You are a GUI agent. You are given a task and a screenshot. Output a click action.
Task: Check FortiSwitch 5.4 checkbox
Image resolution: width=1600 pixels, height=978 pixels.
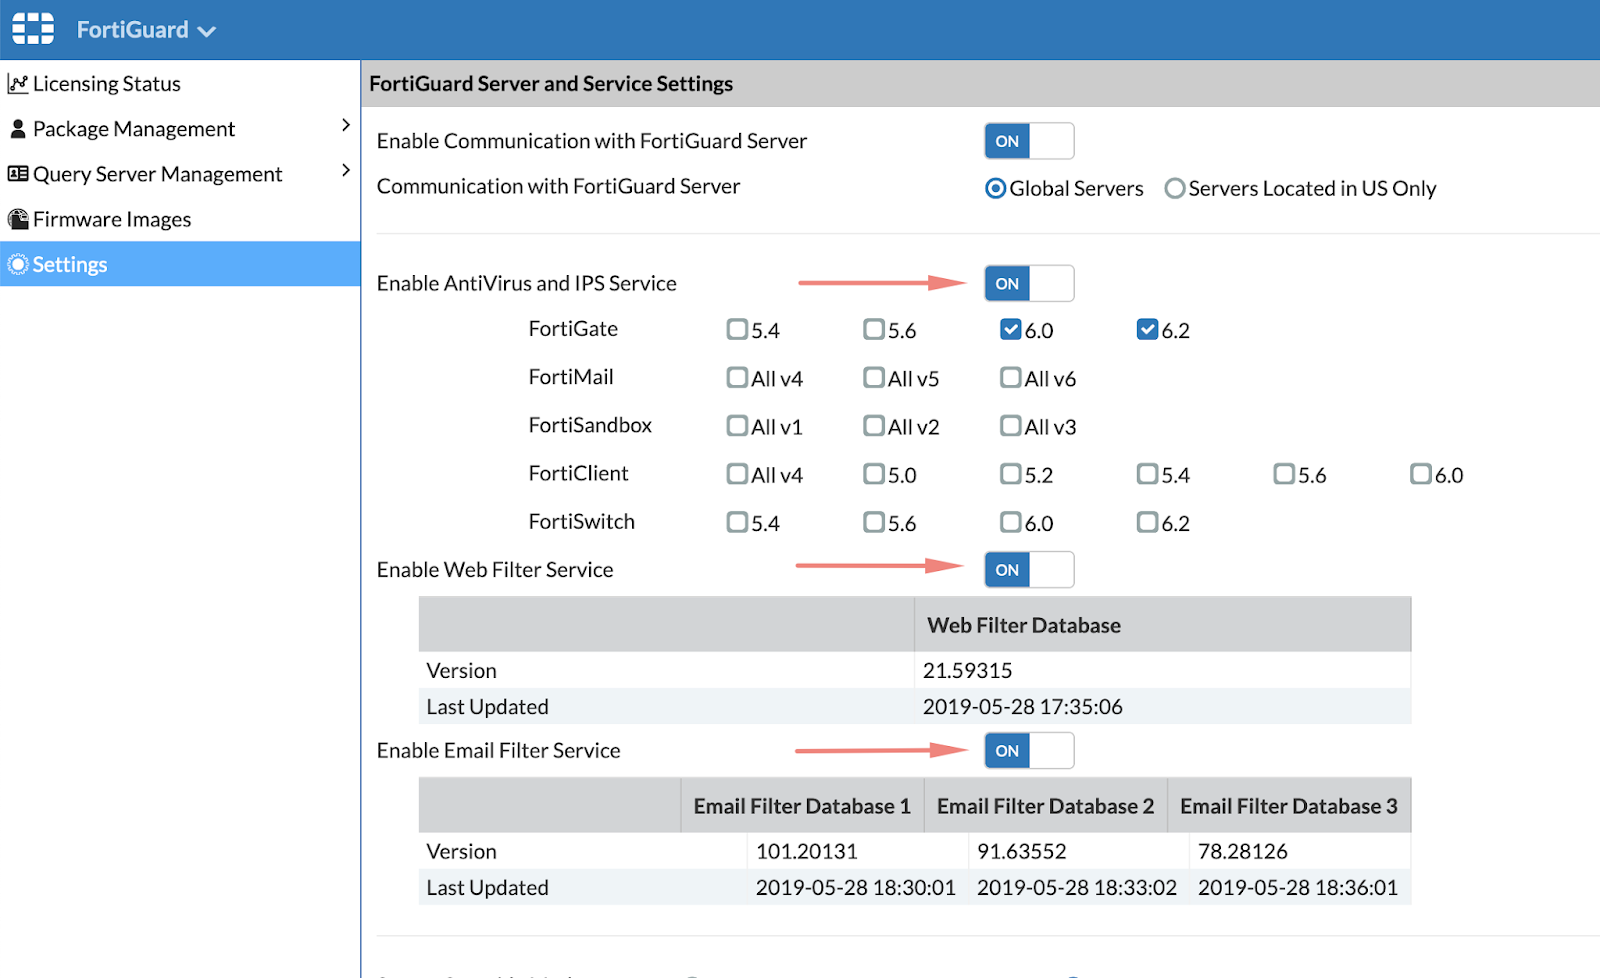pos(738,521)
